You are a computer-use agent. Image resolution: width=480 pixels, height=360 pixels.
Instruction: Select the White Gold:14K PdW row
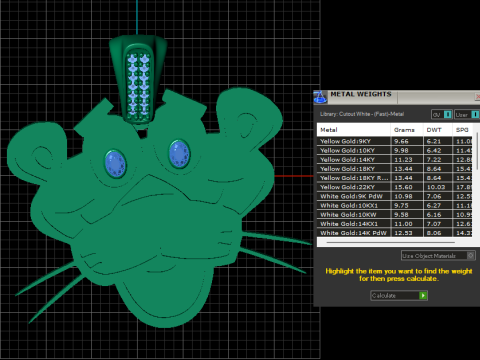point(395,233)
